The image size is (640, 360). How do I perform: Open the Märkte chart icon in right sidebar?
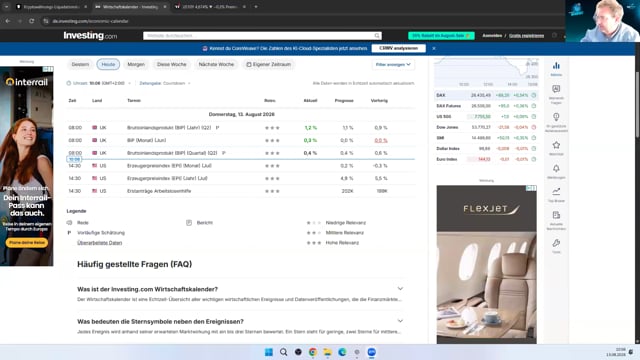556,66
